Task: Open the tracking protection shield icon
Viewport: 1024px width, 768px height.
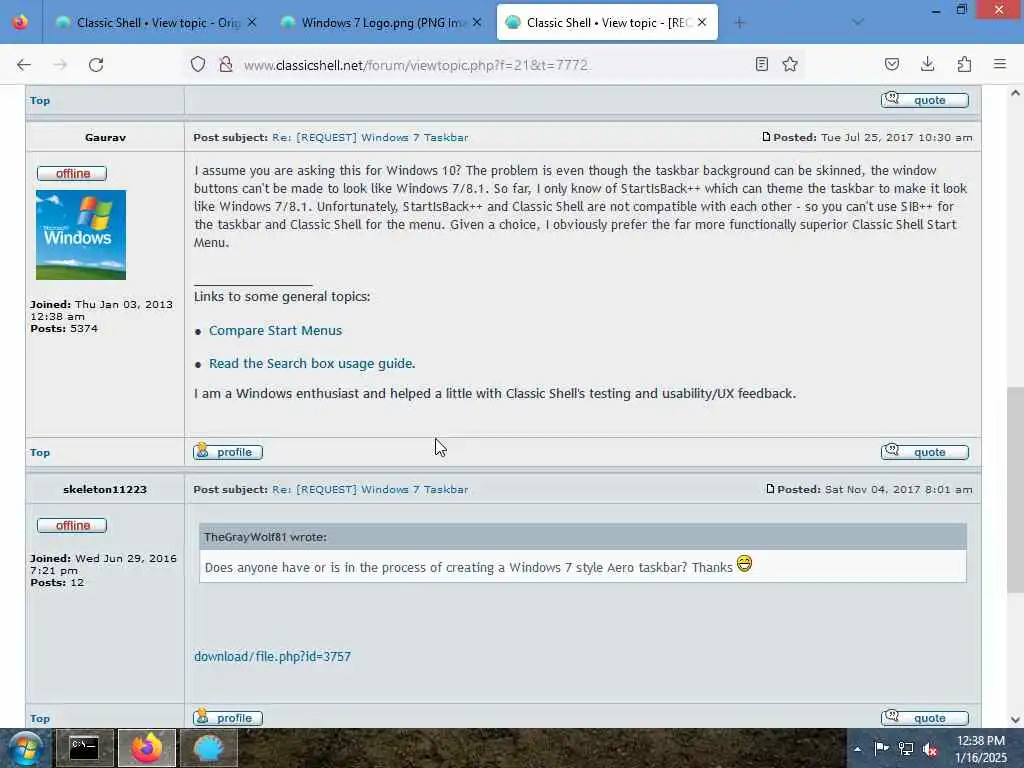Action: [x=198, y=64]
